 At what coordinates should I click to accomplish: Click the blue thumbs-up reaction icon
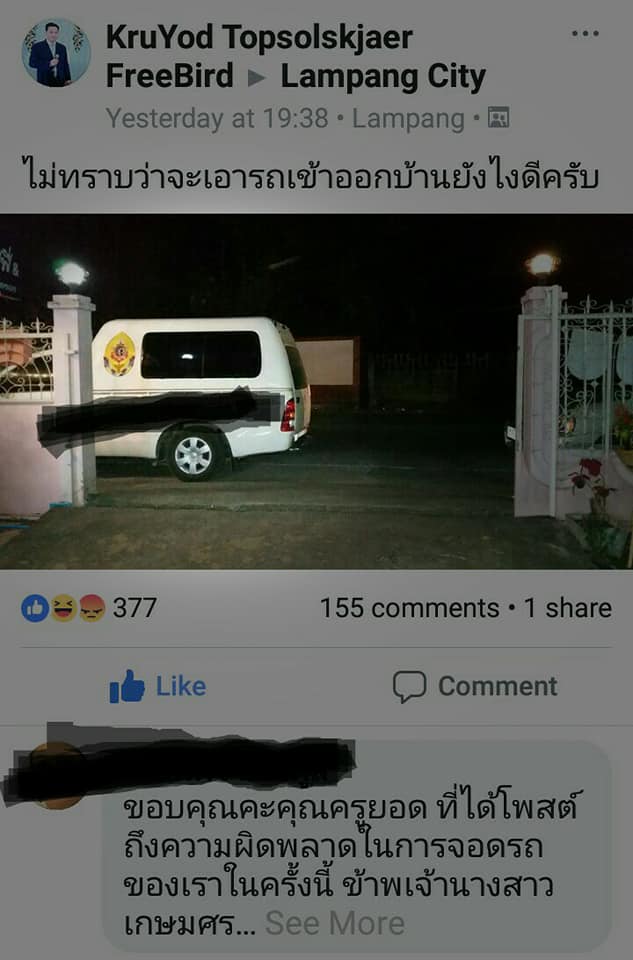click(35, 608)
